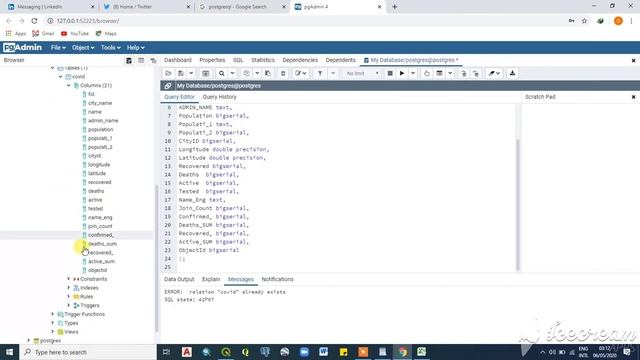Image resolution: width=640 pixels, height=360 pixels.
Task: Open the Save file options arrow
Action: pos(191,73)
